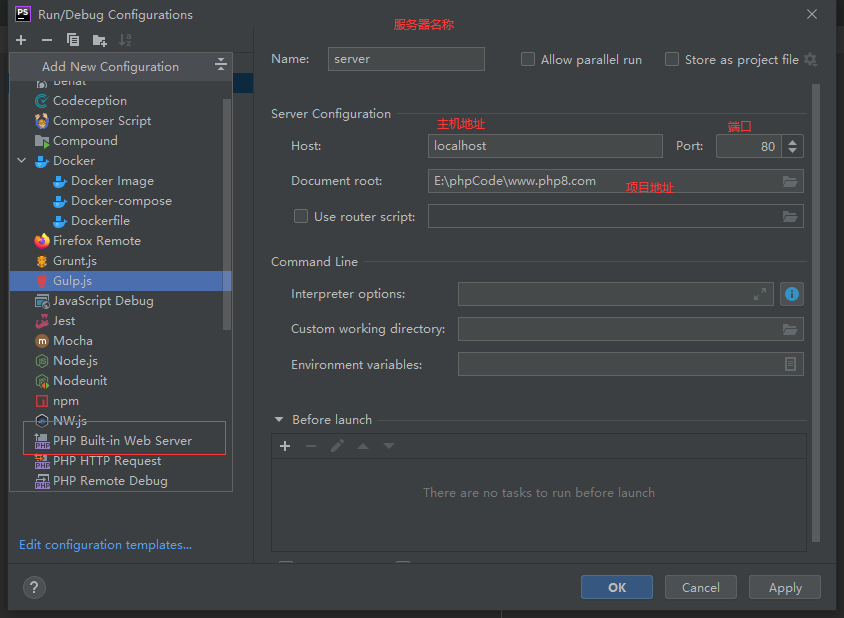
Task: Select Docker-compose configuration type
Action: pos(121,201)
